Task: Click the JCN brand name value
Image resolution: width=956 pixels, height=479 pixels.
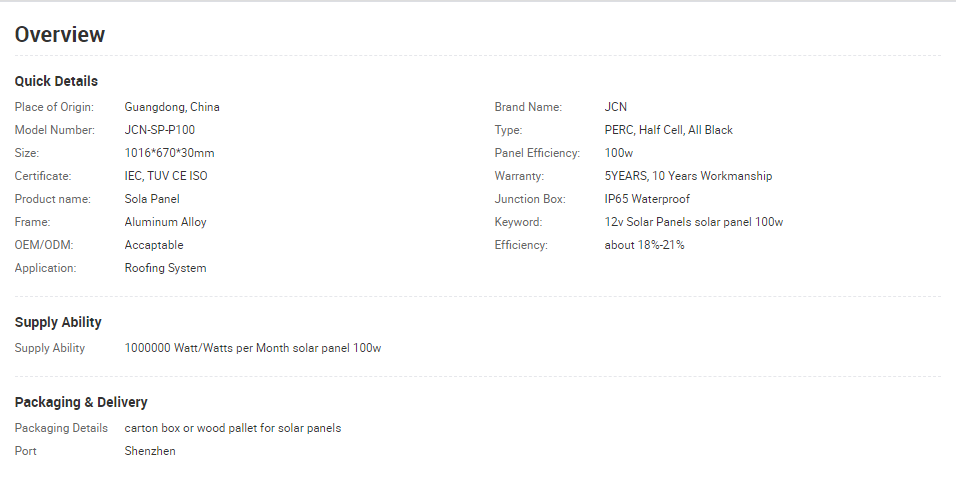Action: point(616,107)
